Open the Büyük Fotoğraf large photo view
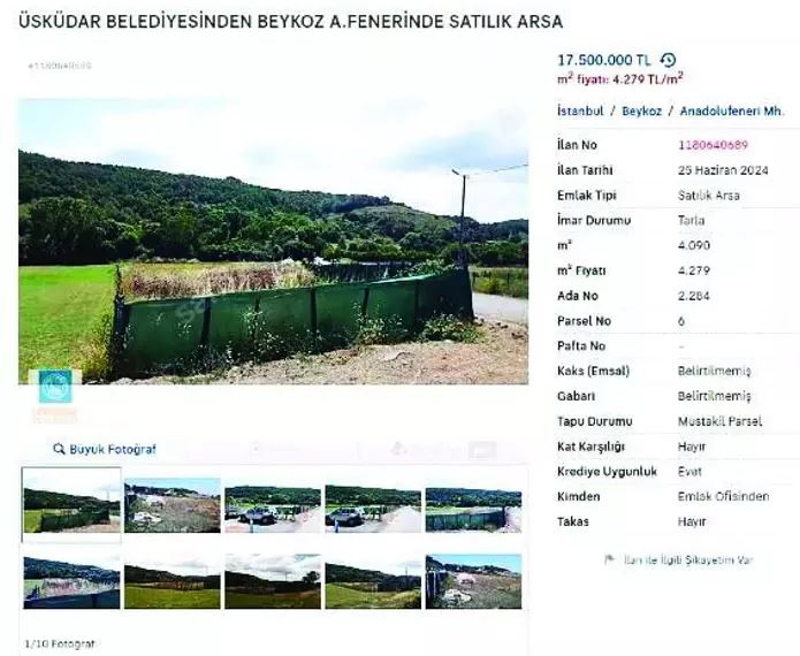 click(112, 449)
